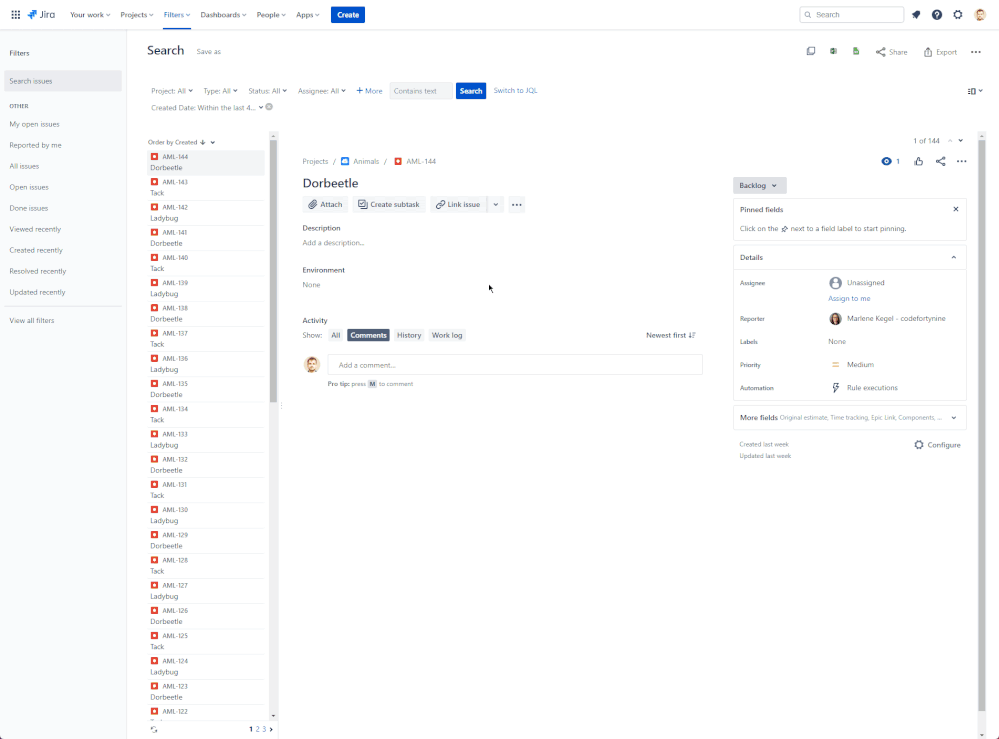Open the Backlog status dropdown
The image size is (999, 739).
coord(759,185)
